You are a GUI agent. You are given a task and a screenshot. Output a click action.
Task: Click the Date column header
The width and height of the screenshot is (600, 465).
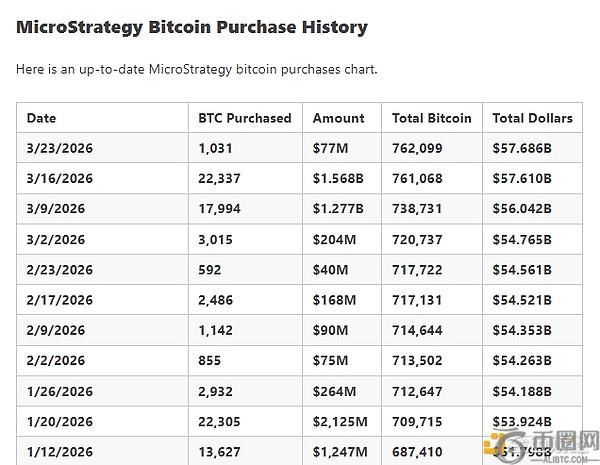42,118
